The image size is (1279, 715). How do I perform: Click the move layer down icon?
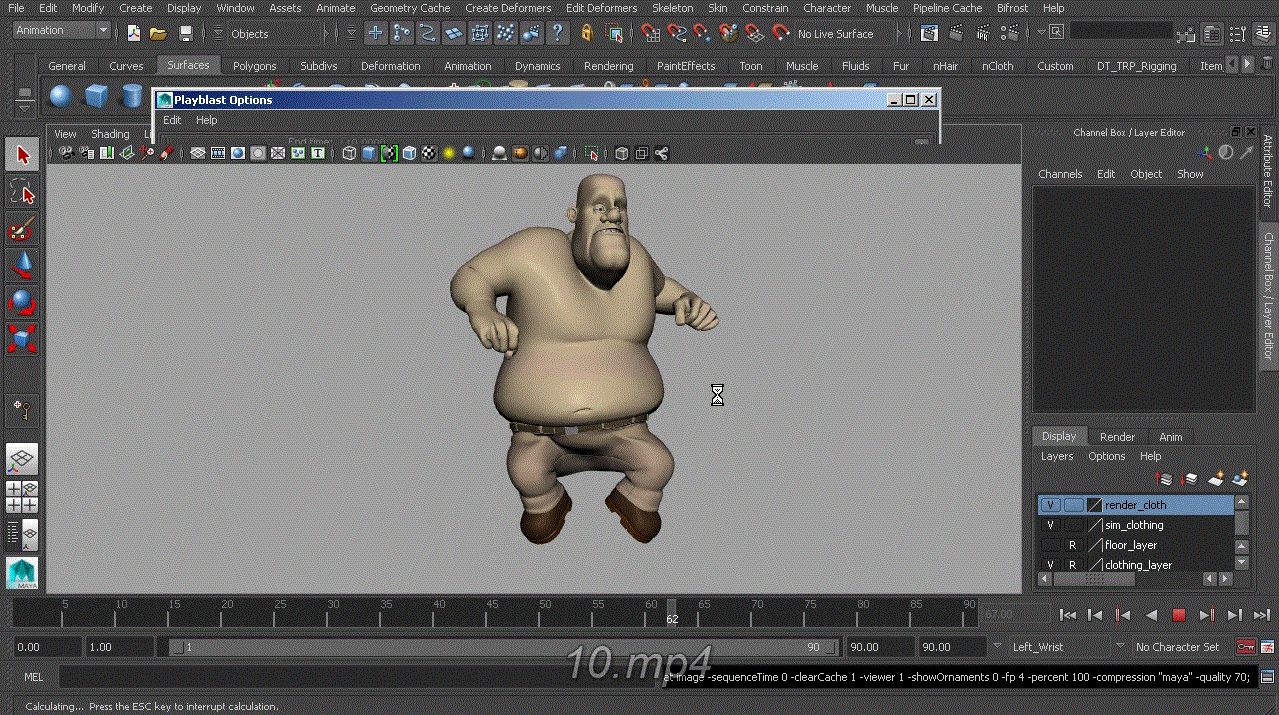(x=1190, y=479)
